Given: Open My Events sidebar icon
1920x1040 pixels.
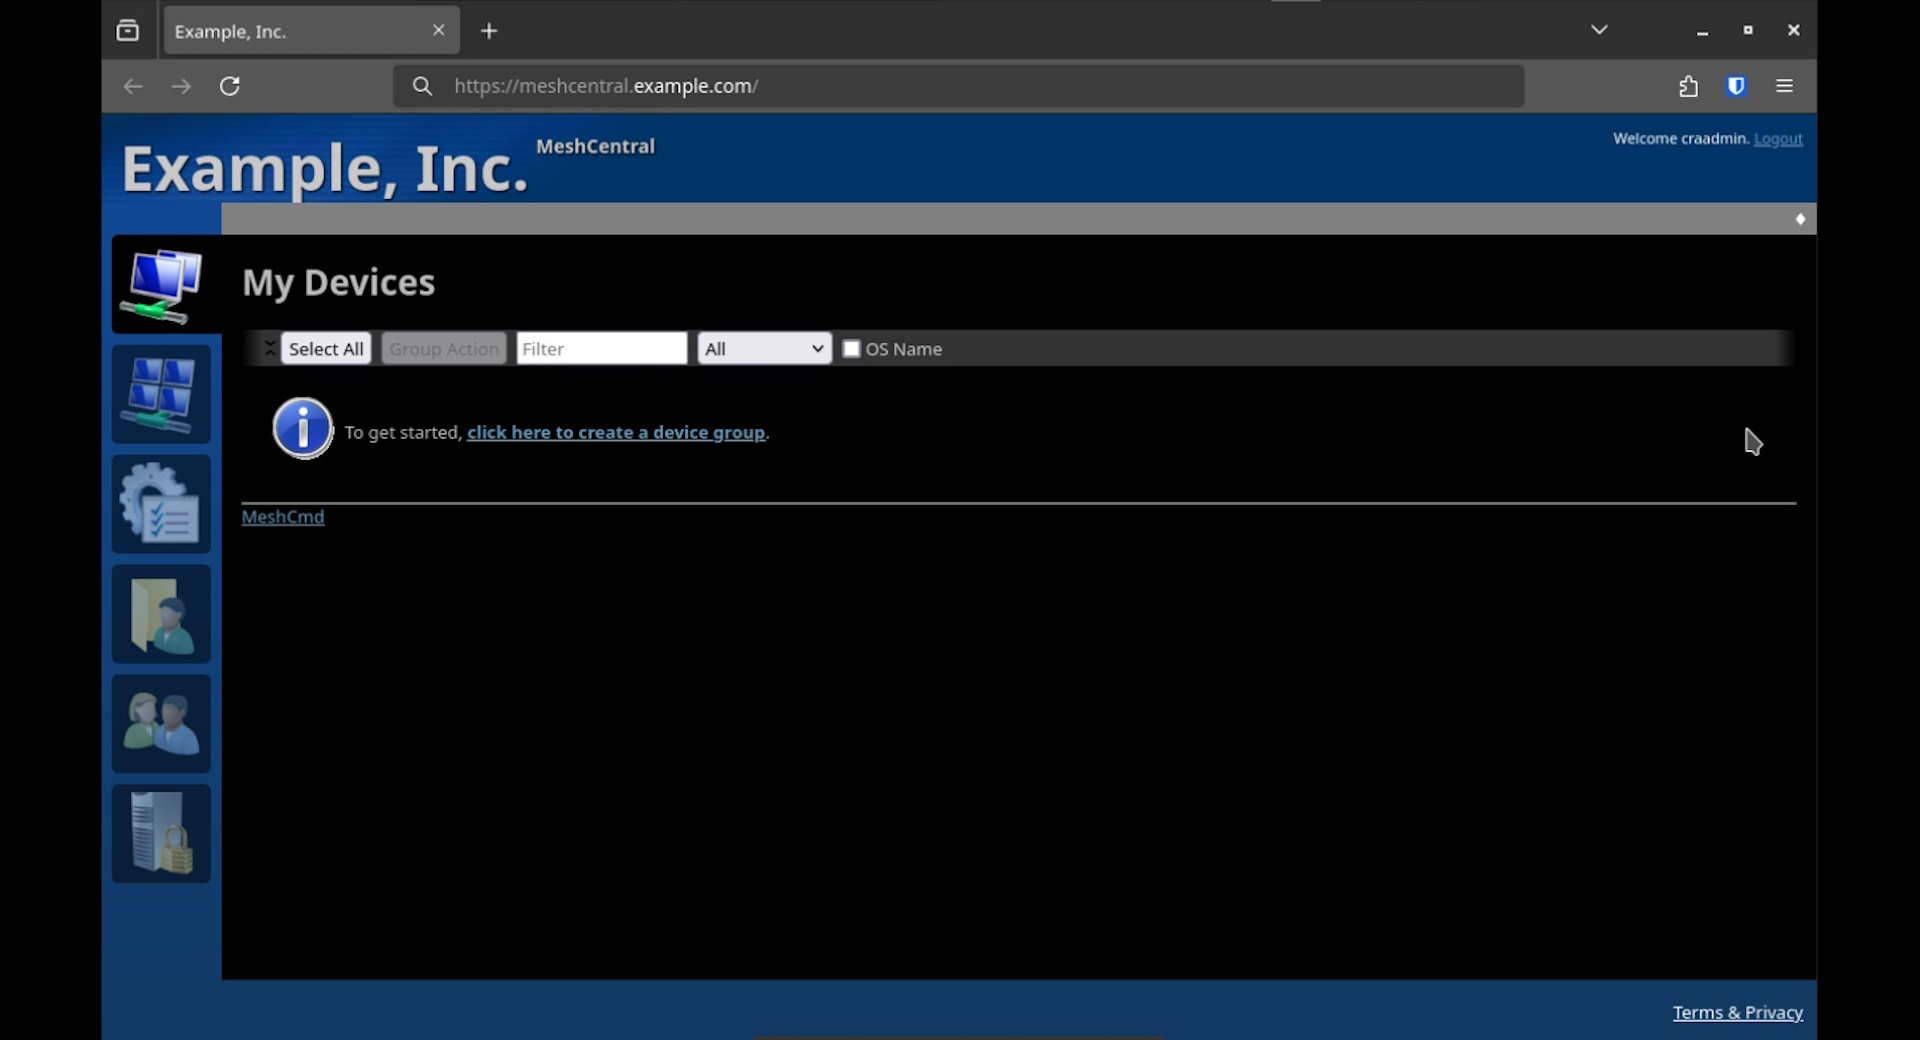Looking at the screenshot, I should point(161,504).
